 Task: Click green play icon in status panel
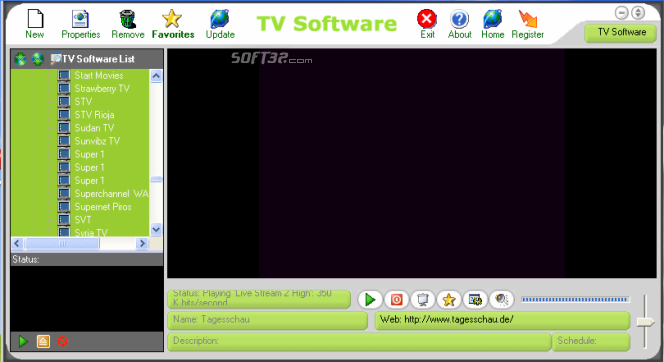(23, 341)
